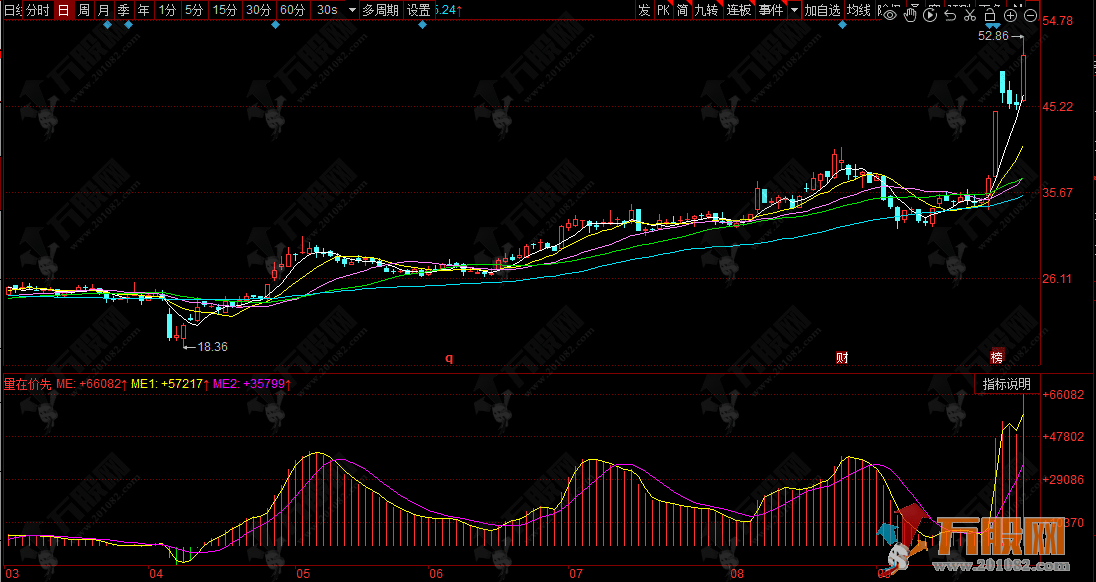The width and height of the screenshot is (1096, 582).
Task: Open the 多周期 multi-period view
Action: click(x=380, y=10)
